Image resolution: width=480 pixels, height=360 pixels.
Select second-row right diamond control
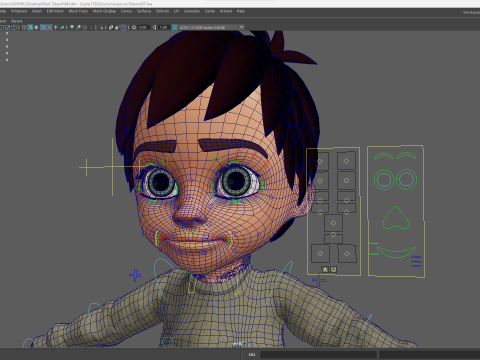(346, 180)
